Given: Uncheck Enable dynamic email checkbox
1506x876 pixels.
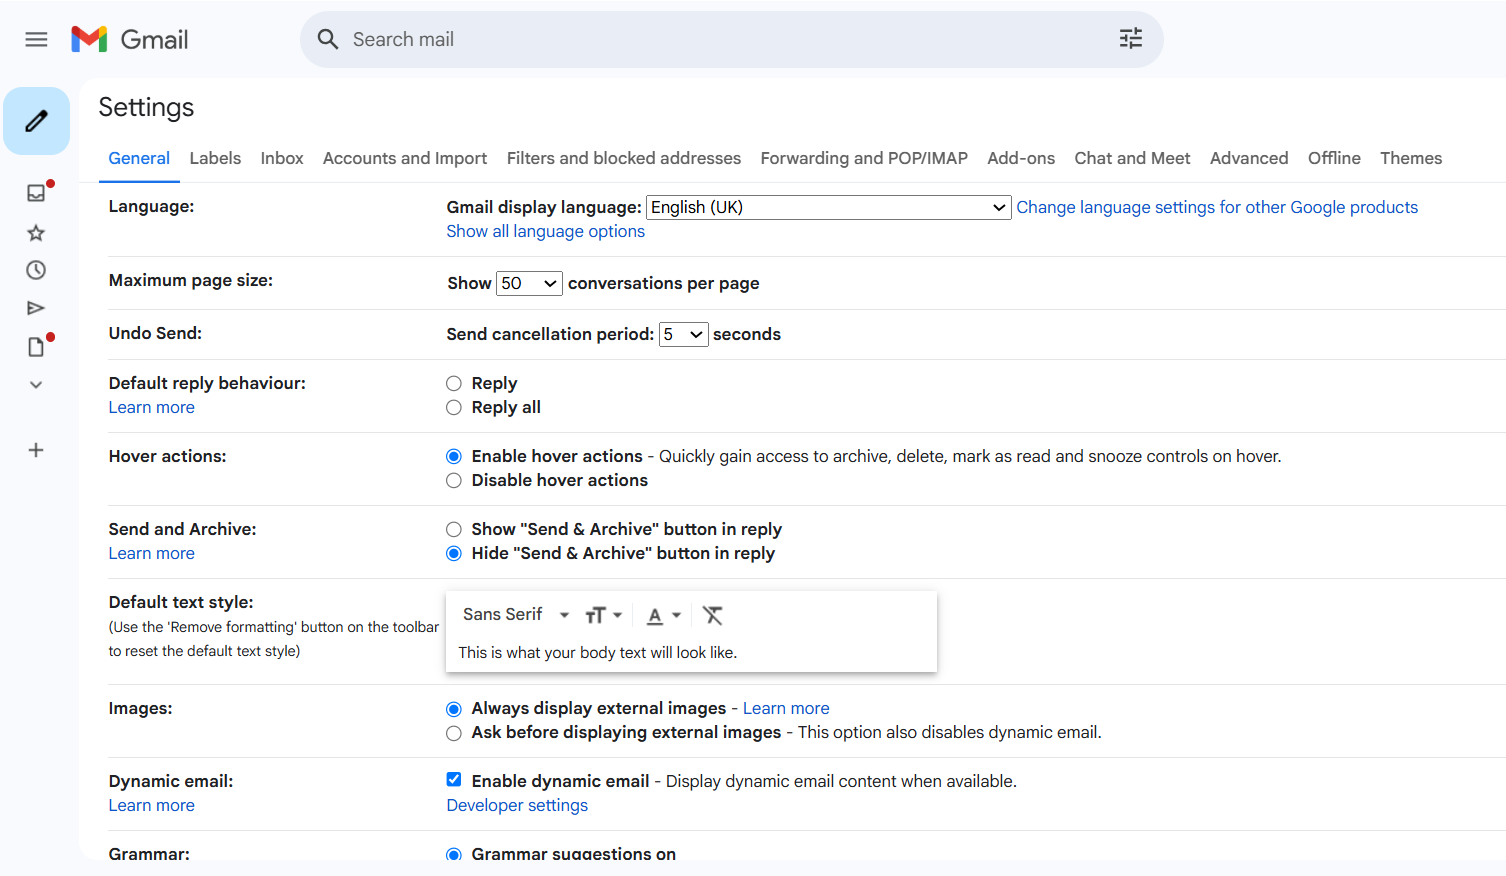Looking at the screenshot, I should tap(454, 780).
